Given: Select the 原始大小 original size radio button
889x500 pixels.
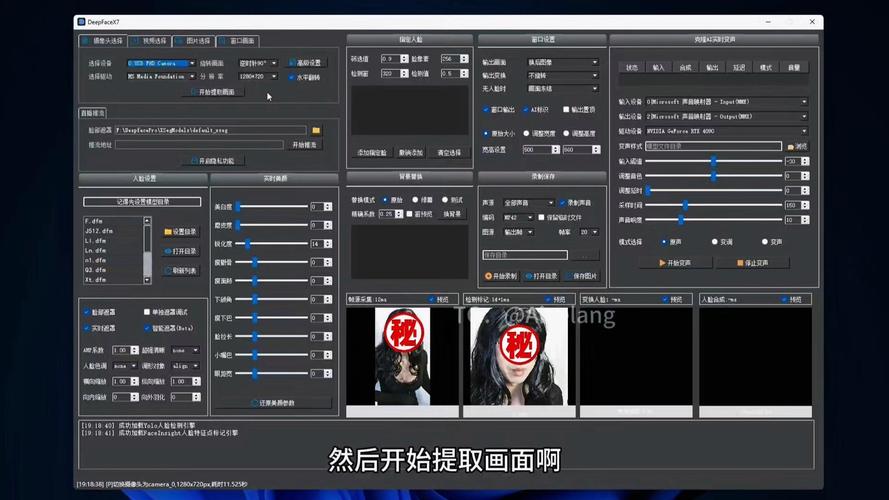Looking at the screenshot, I should [486, 134].
